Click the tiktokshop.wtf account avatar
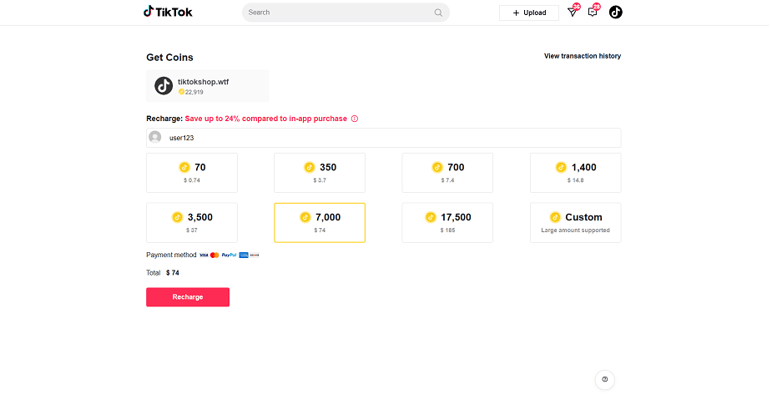The width and height of the screenshot is (772, 400). [163, 86]
